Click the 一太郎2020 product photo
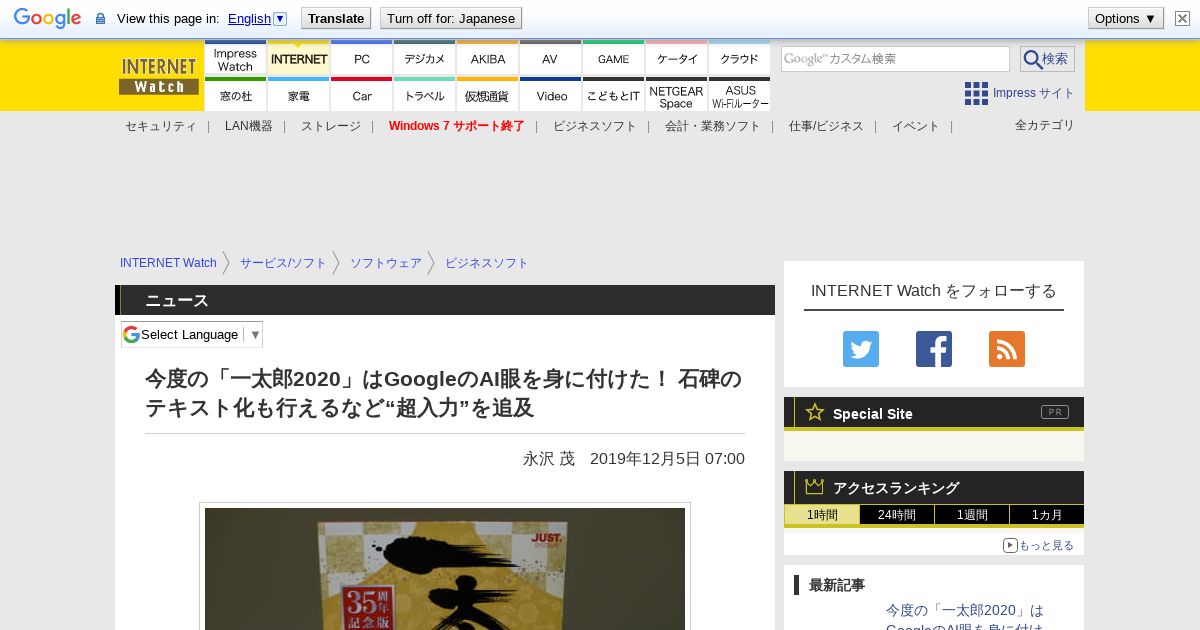 pos(445,569)
